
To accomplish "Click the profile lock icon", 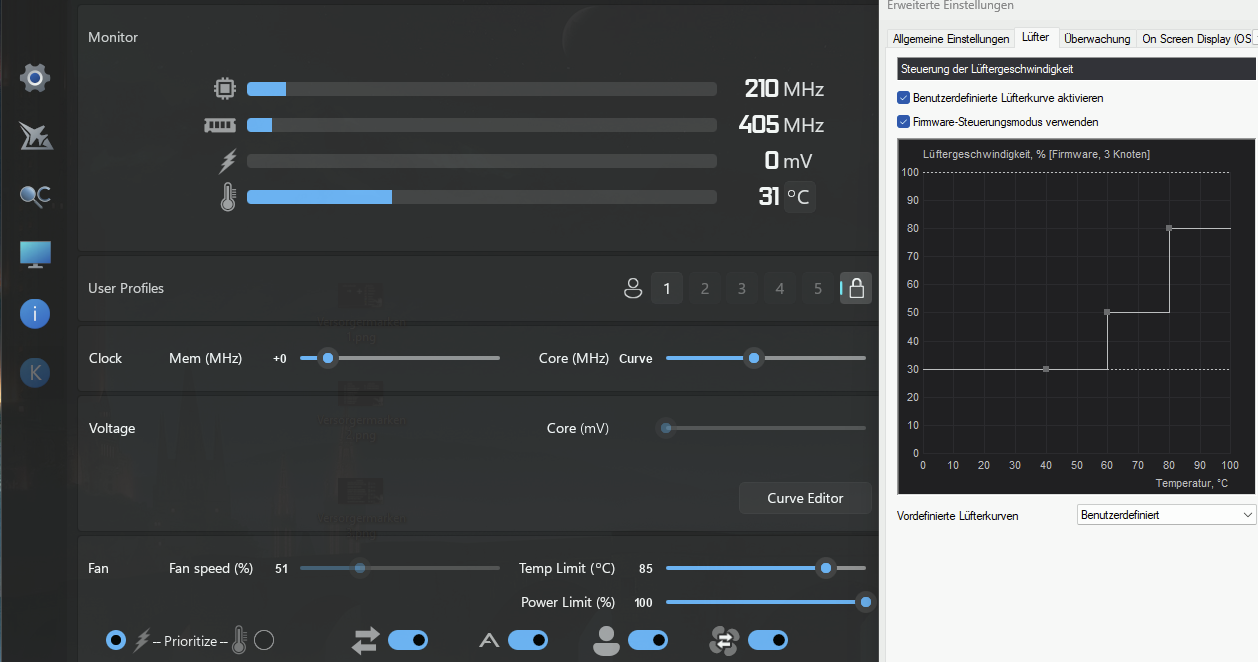I will [x=856, y=289].
